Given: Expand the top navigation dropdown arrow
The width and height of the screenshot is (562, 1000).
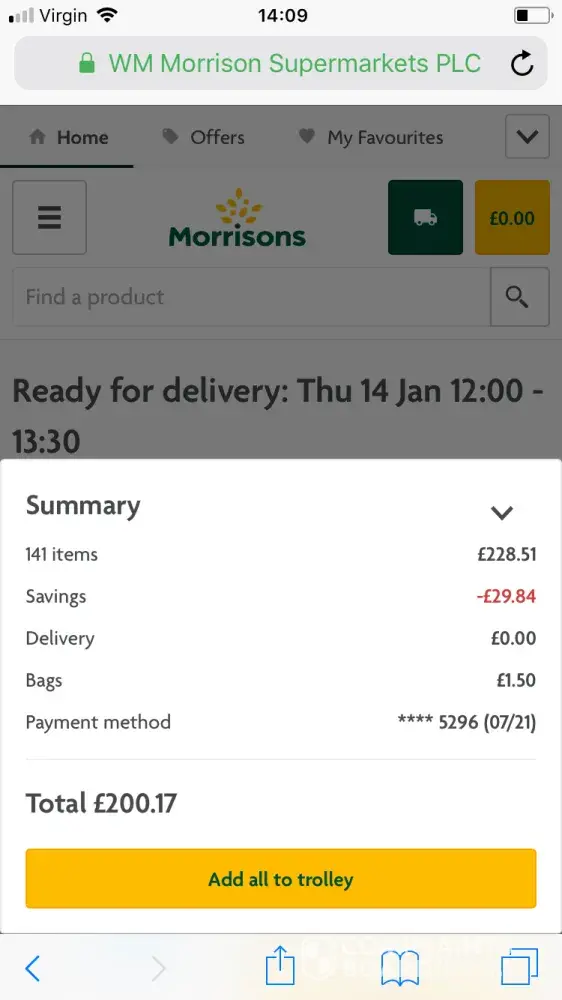Looking at the screenshot, I should pyautogui.click(x=527, y=136).
